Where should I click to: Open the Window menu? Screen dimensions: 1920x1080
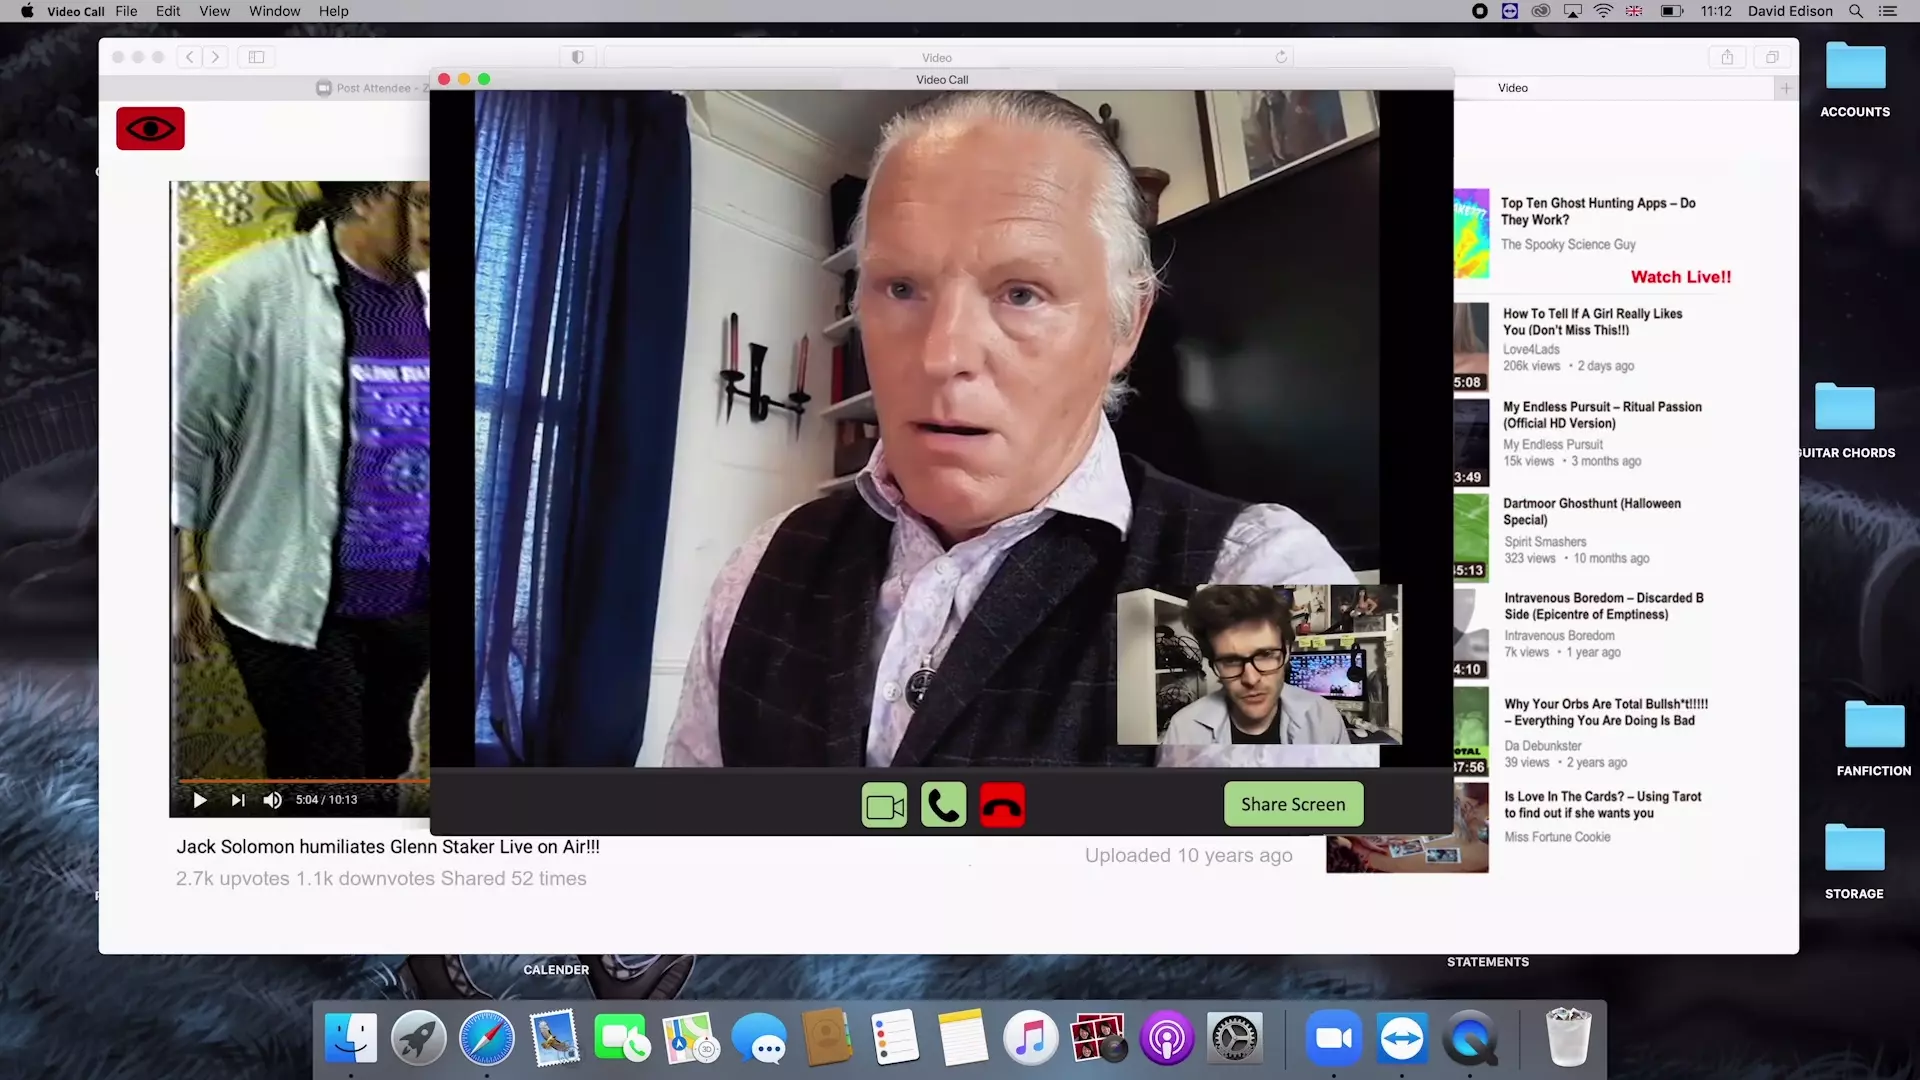click(x=274, y=11)
